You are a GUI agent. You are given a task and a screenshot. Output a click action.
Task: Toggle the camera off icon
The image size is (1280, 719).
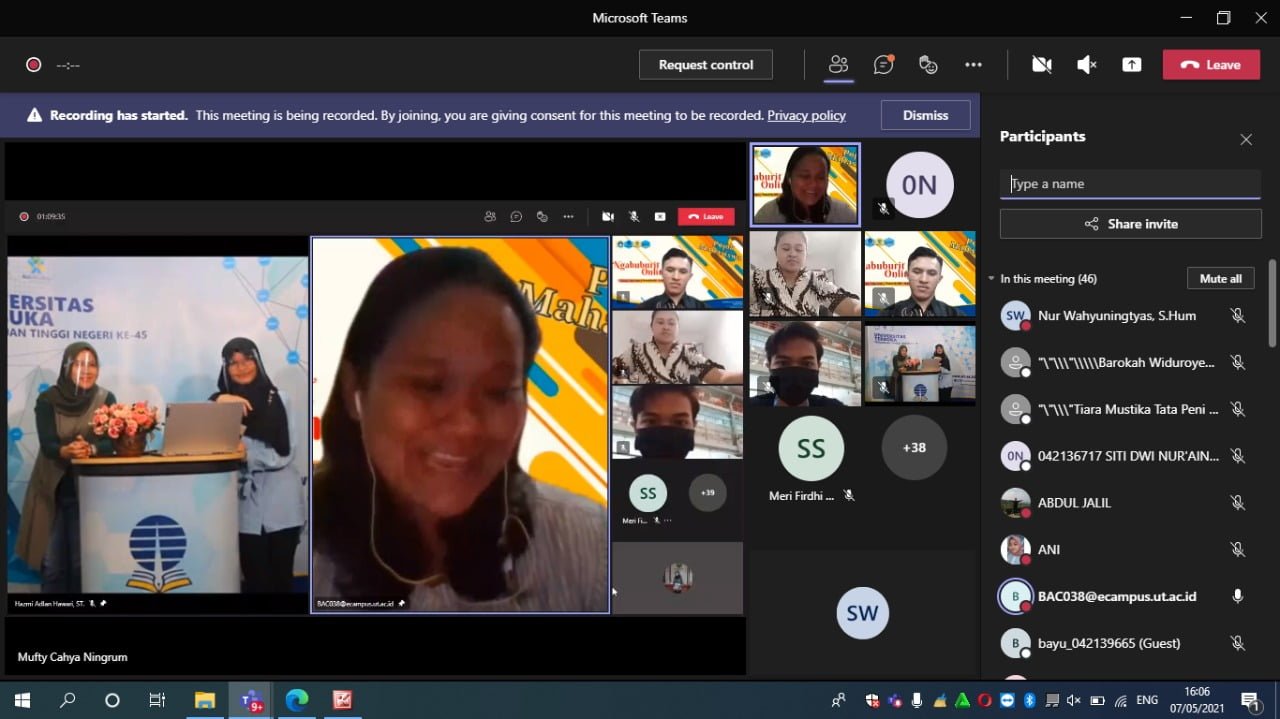tap(1042, 65)
